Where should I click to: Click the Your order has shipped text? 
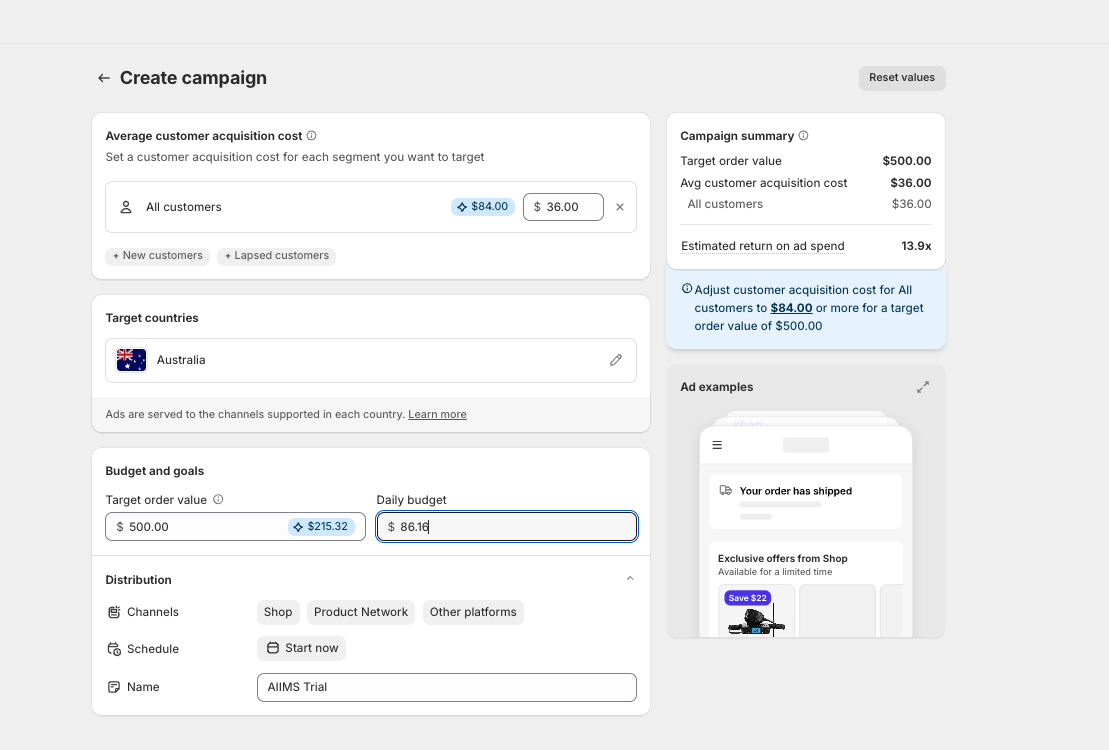click(x=796, y=491)
